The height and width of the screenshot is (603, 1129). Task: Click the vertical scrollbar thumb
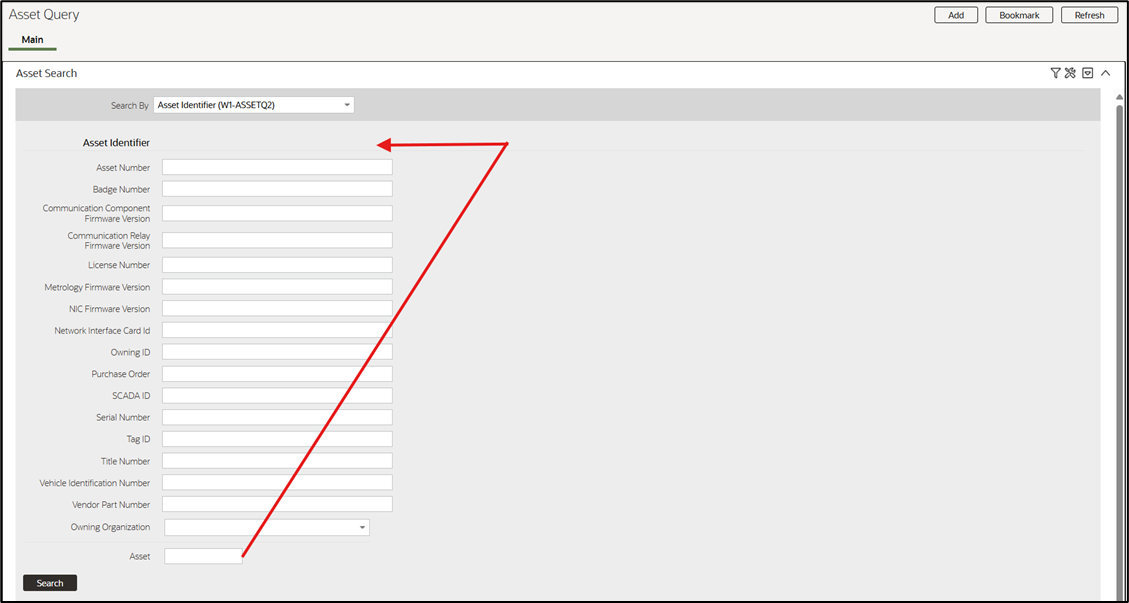pyautogui.click(x=1119, y=346)
